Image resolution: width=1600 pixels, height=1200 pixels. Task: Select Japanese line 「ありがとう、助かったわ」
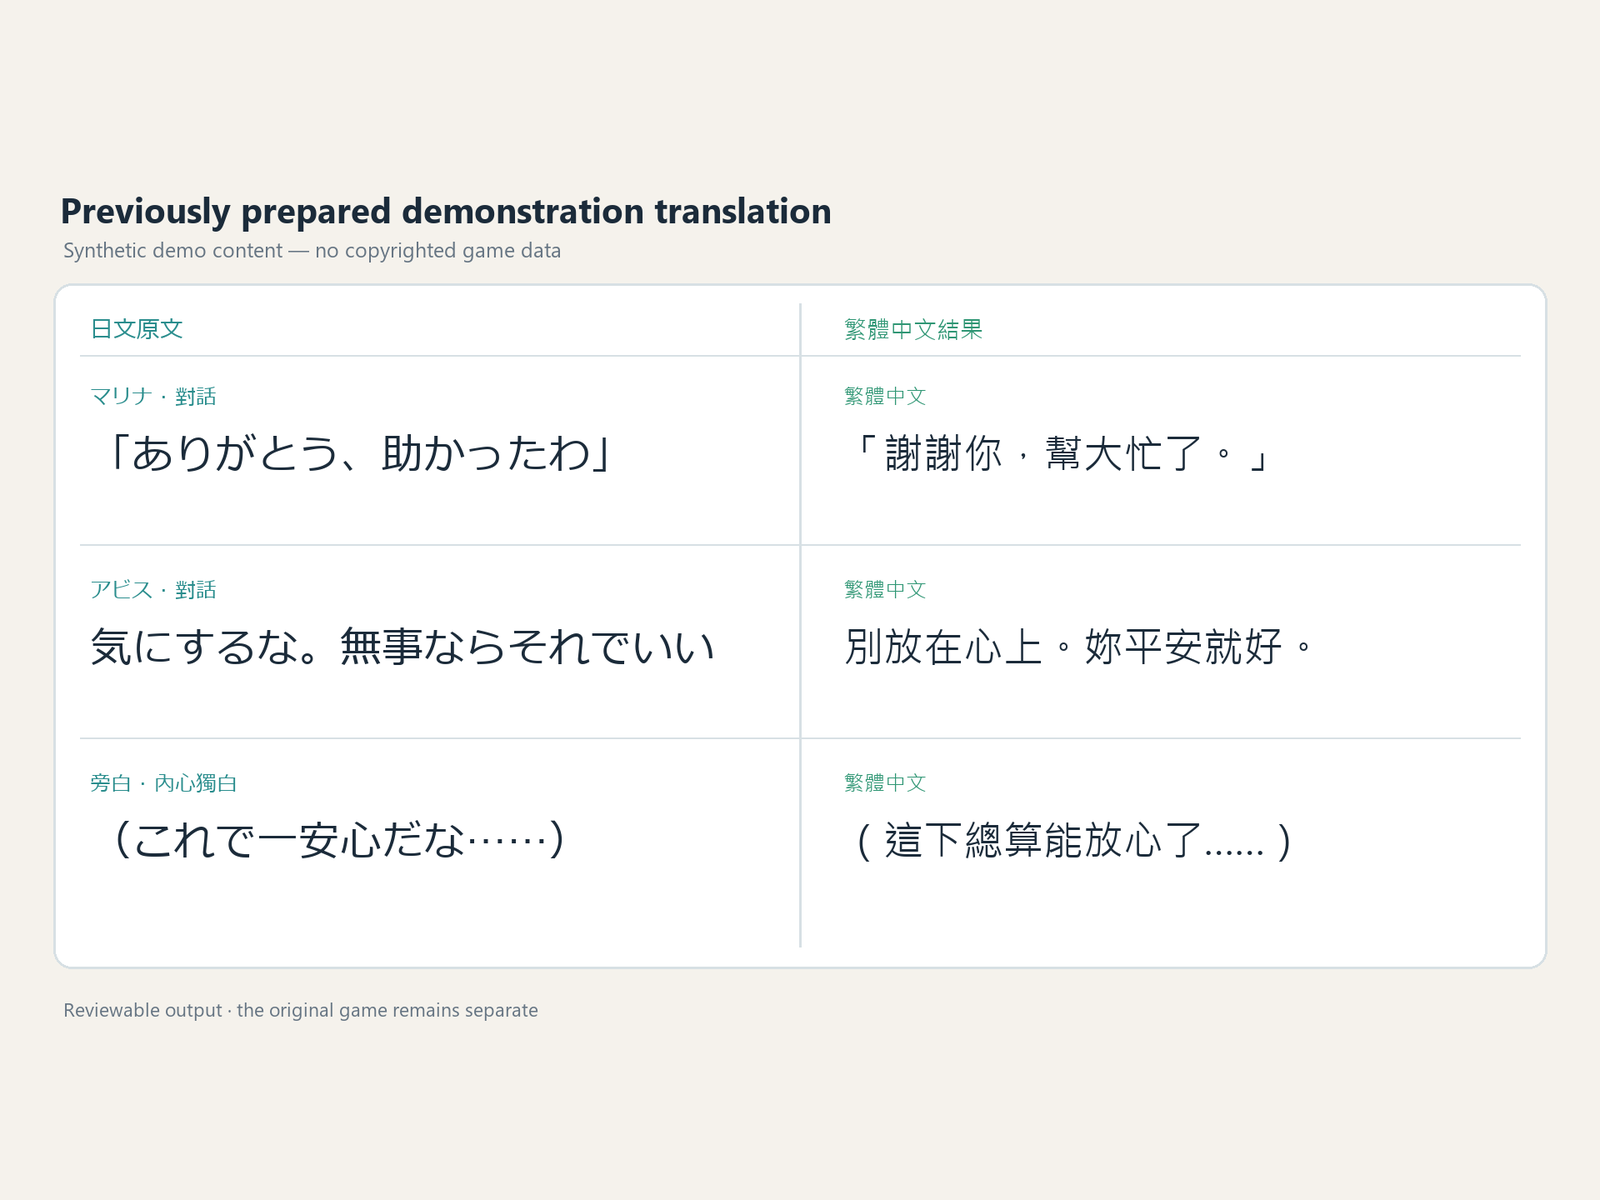354,454
